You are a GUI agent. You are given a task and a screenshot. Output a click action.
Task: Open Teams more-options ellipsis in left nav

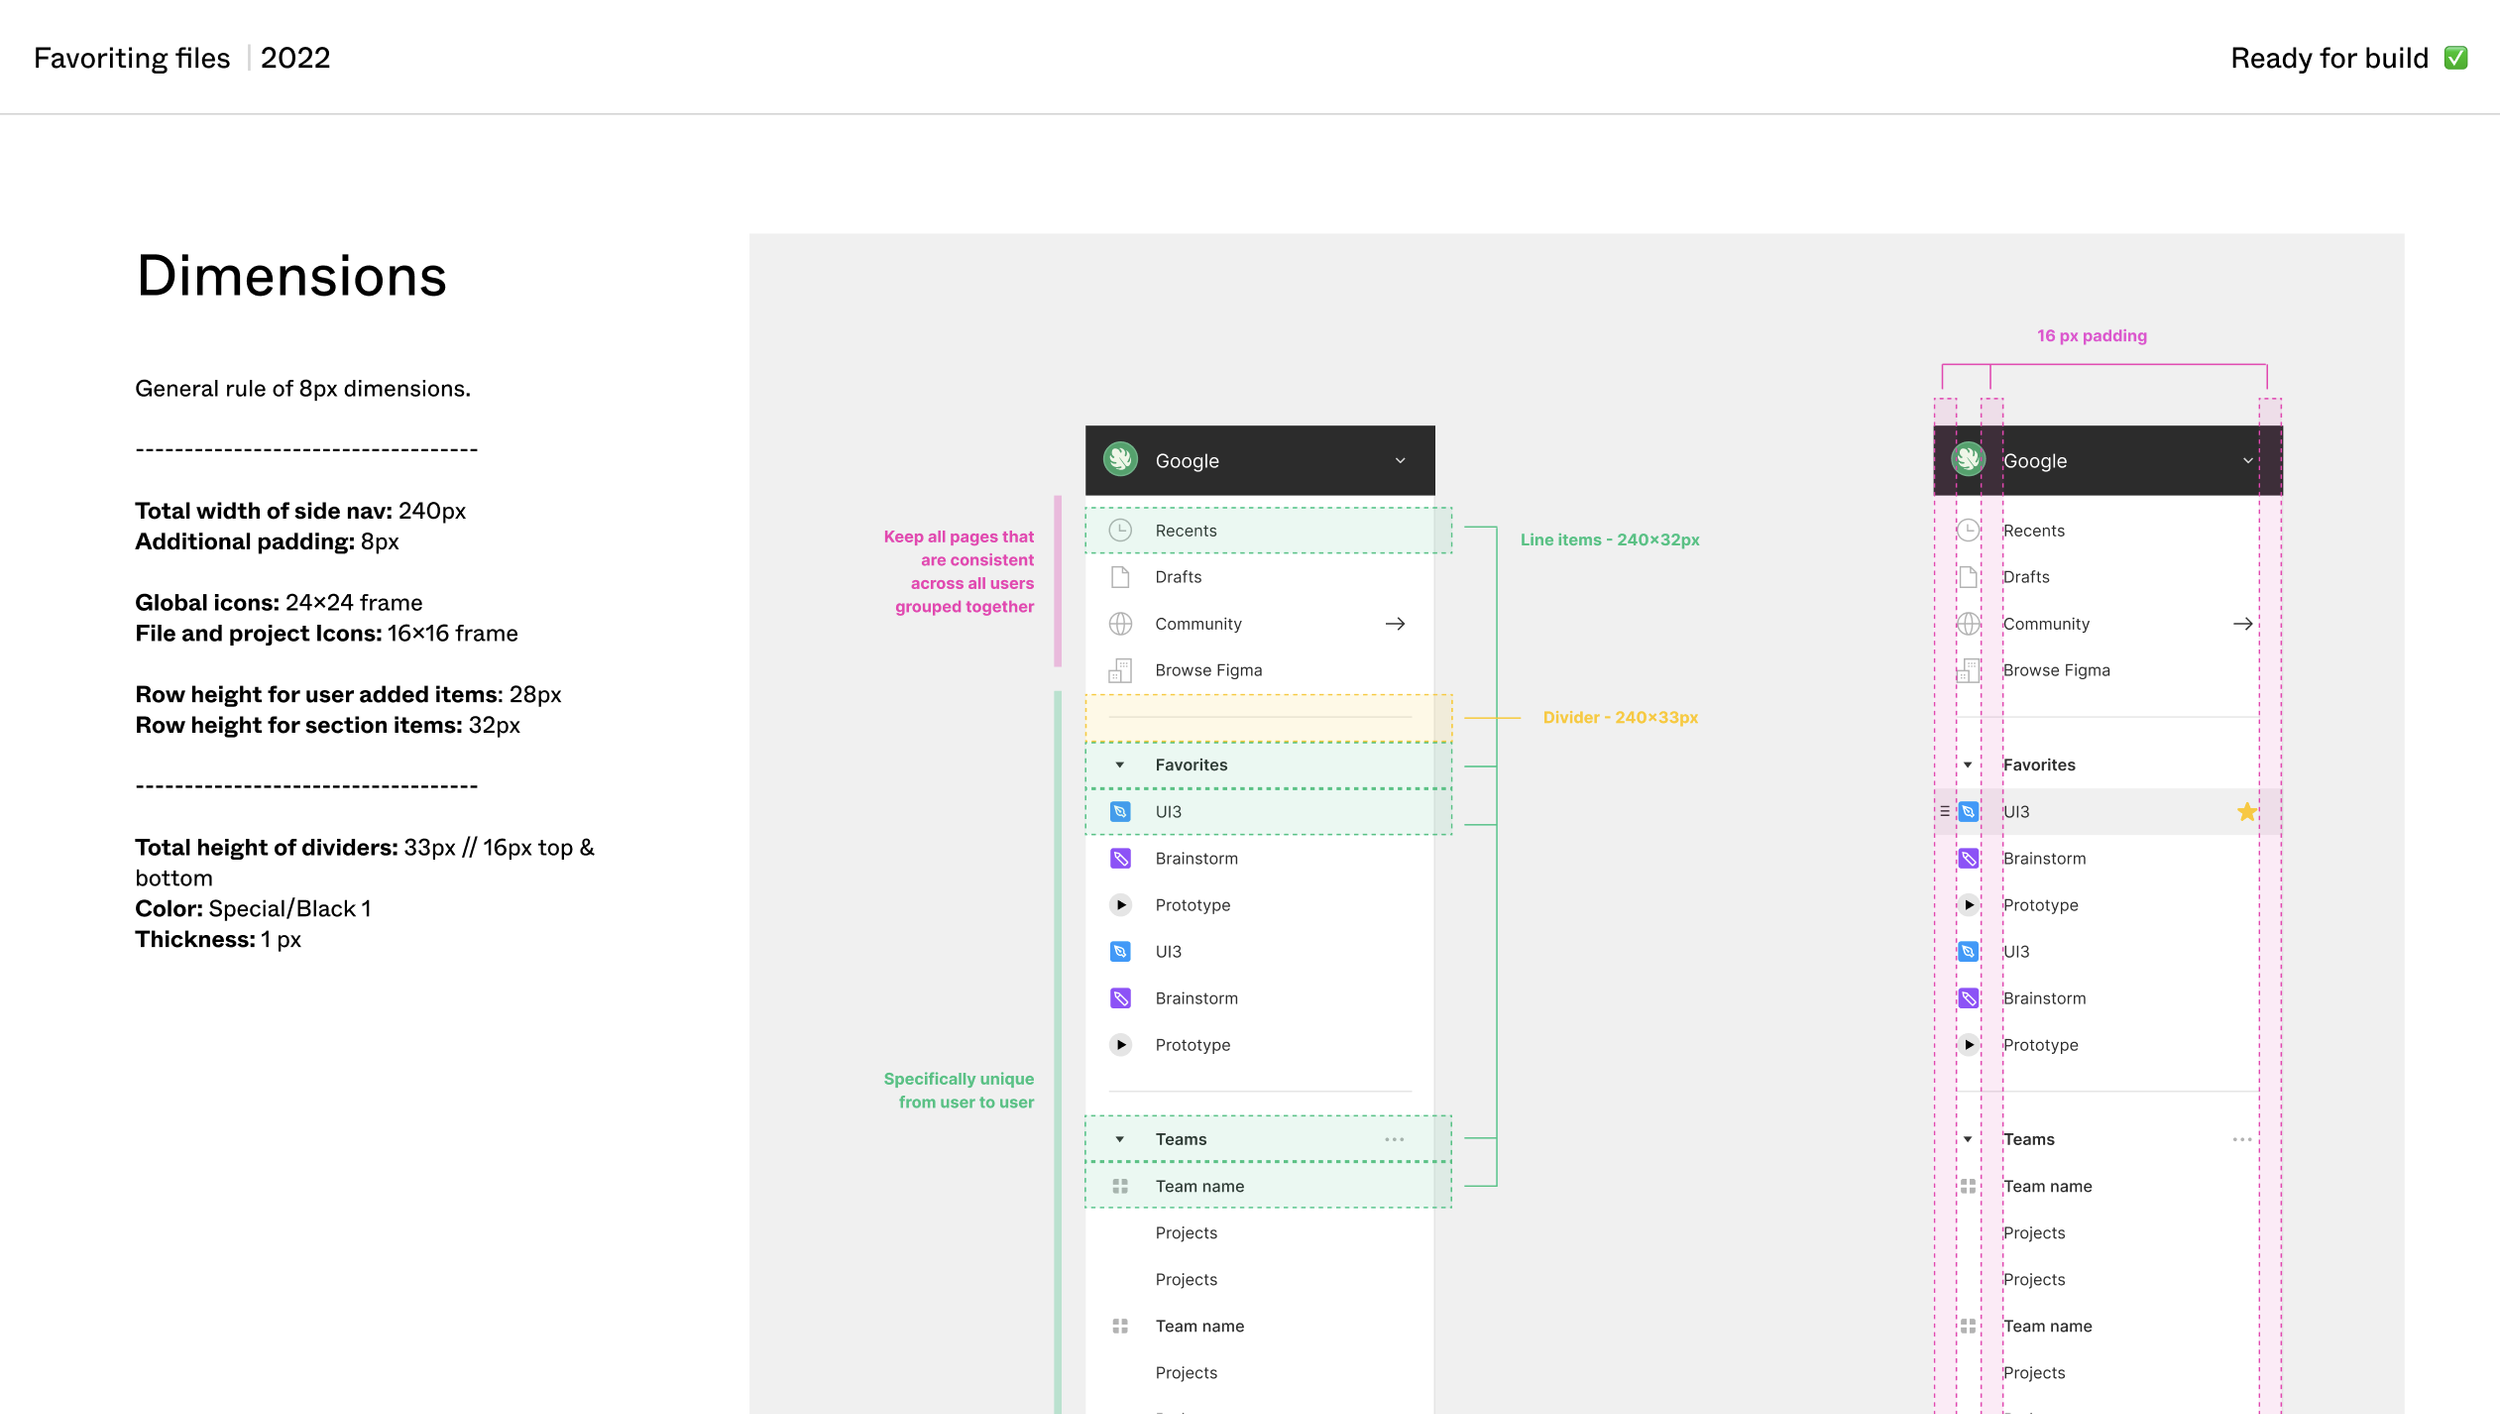1394,1139
